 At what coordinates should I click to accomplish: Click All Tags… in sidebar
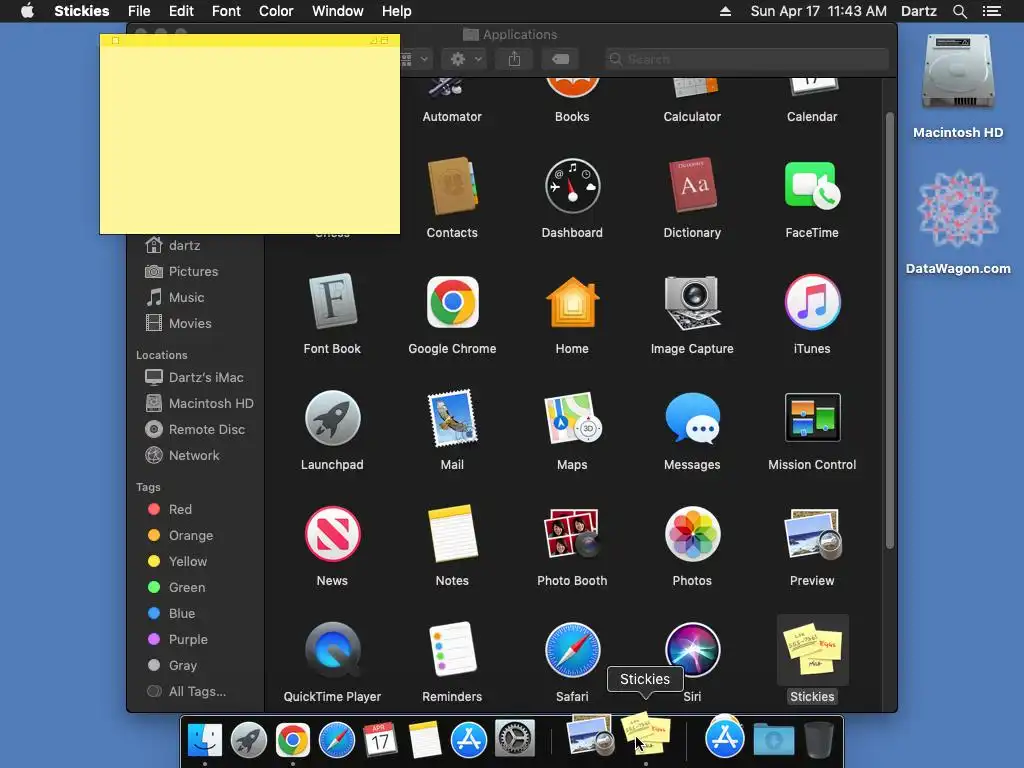pos(196,692)
